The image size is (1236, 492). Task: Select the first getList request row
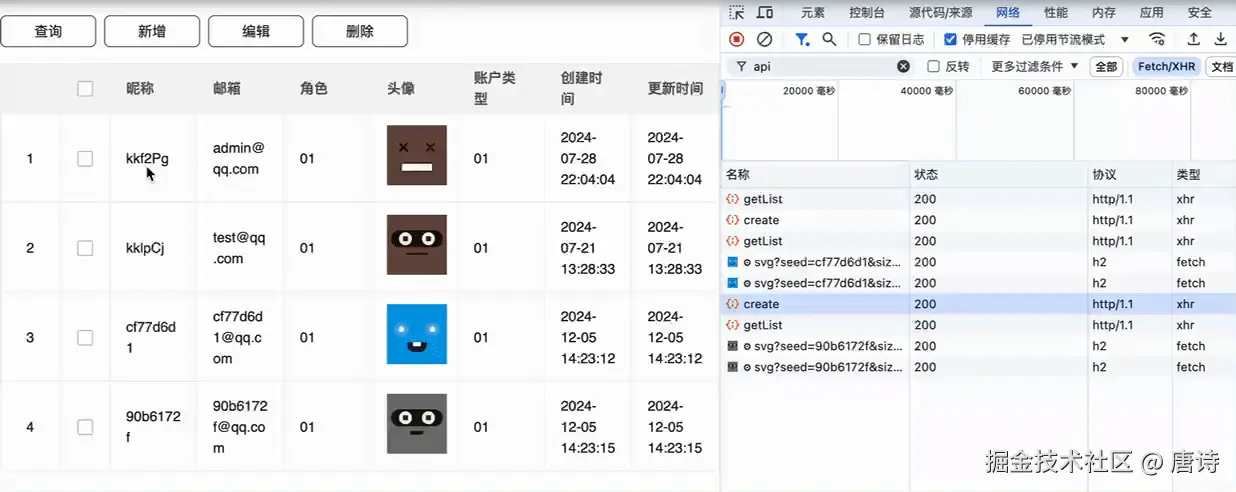pos(978,199)
